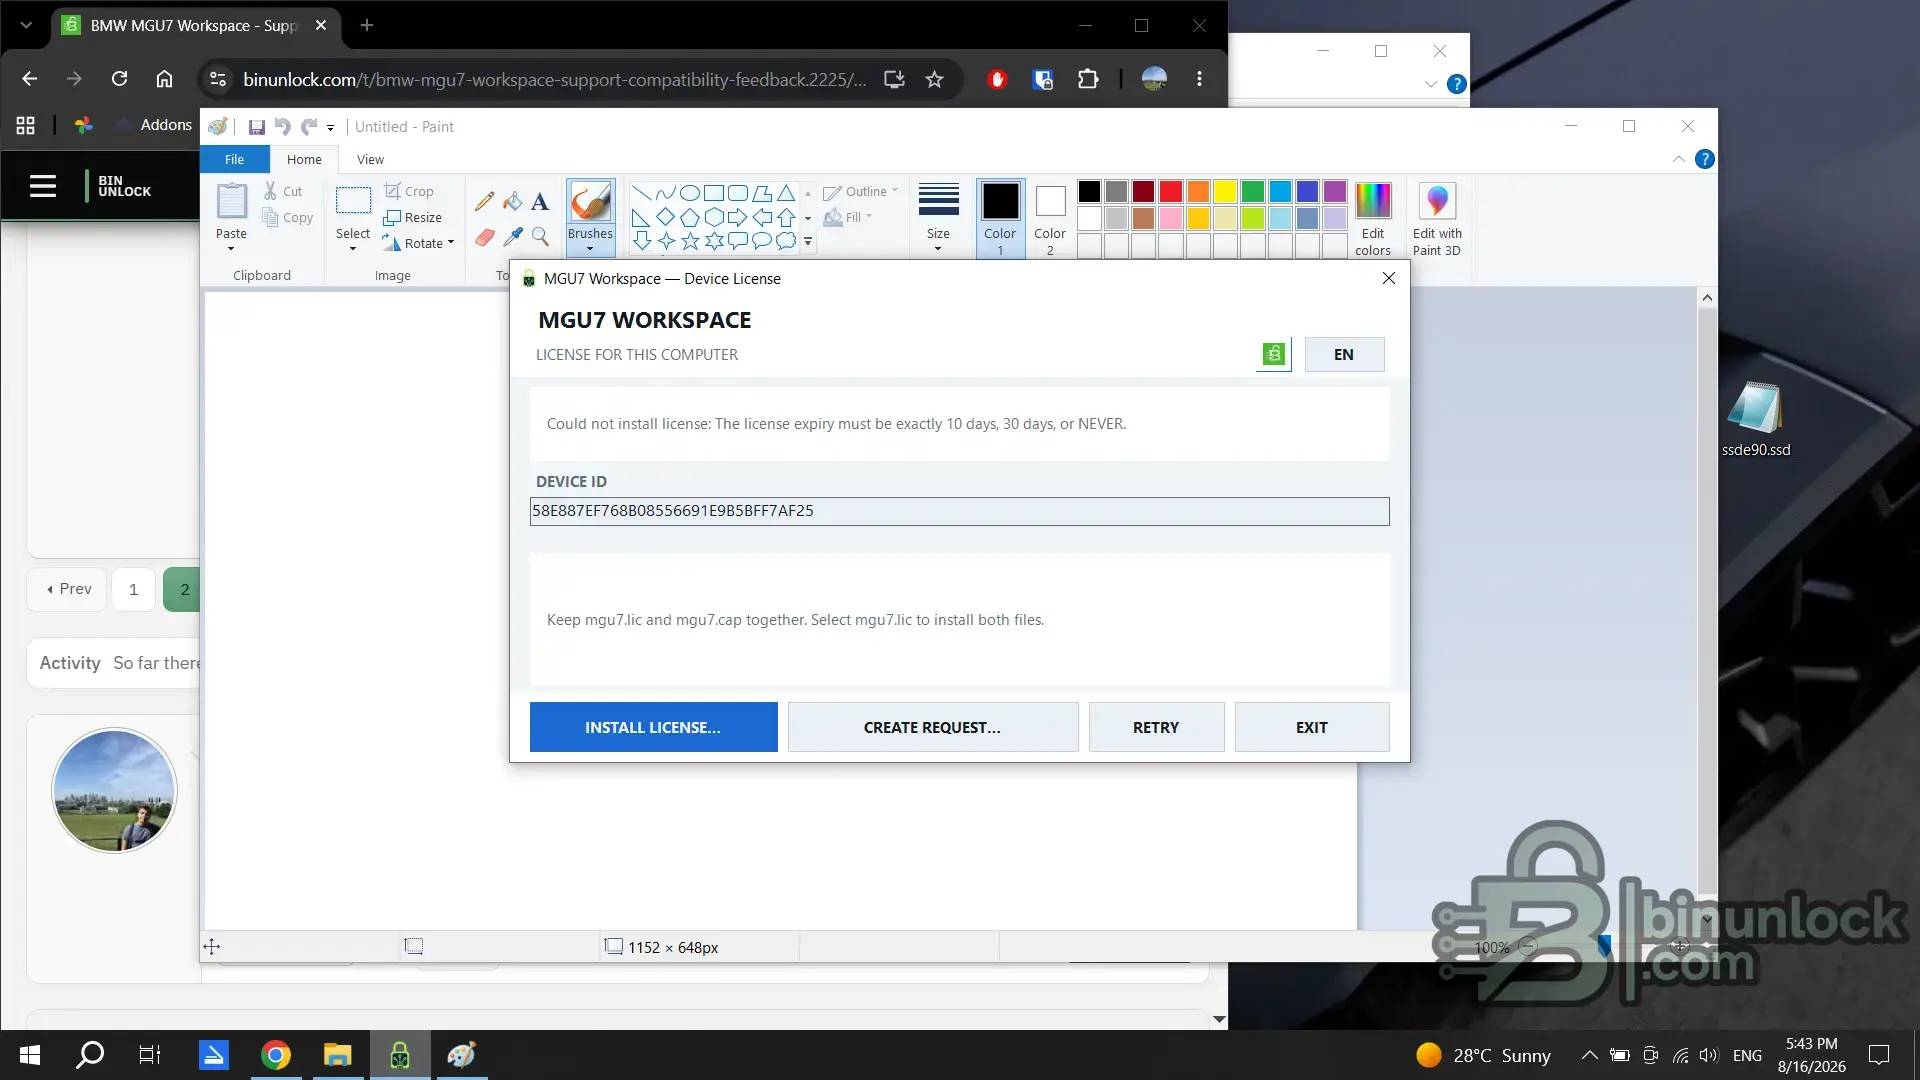Open the Chrome Extensions puzzle icon

tap(1088, 79)
